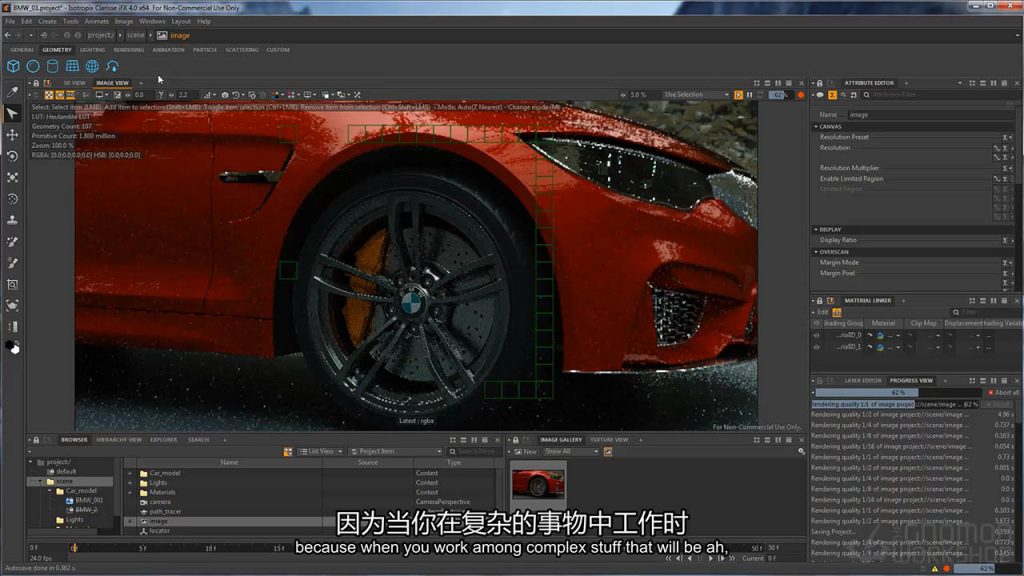This screenshot has width=1024, height=576.
Task: Toggle lock on Browser panel
Action: point(36,440)
